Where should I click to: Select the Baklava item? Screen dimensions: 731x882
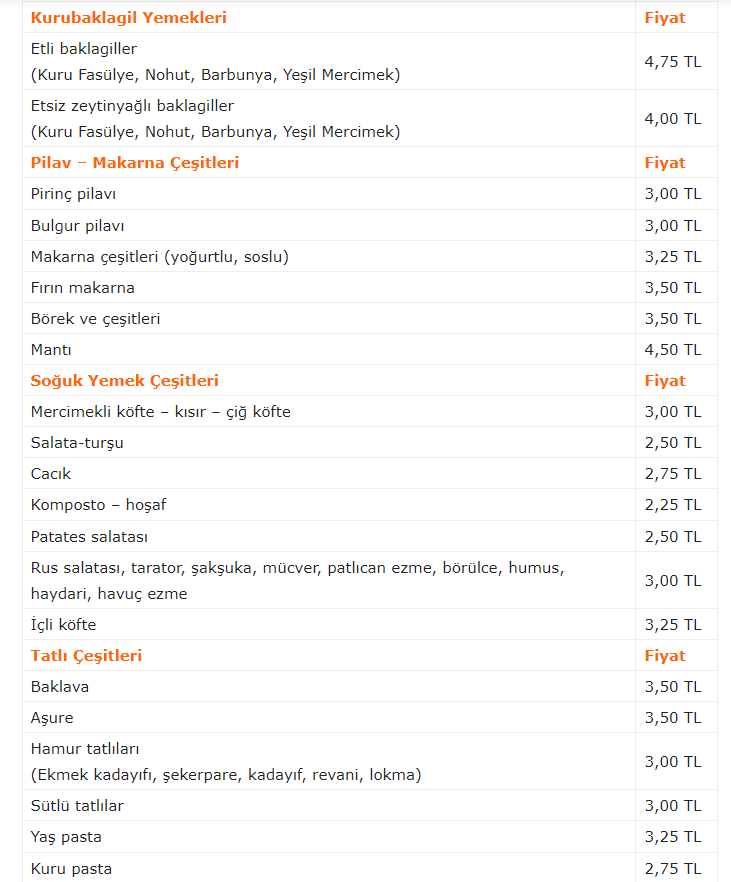60,687
